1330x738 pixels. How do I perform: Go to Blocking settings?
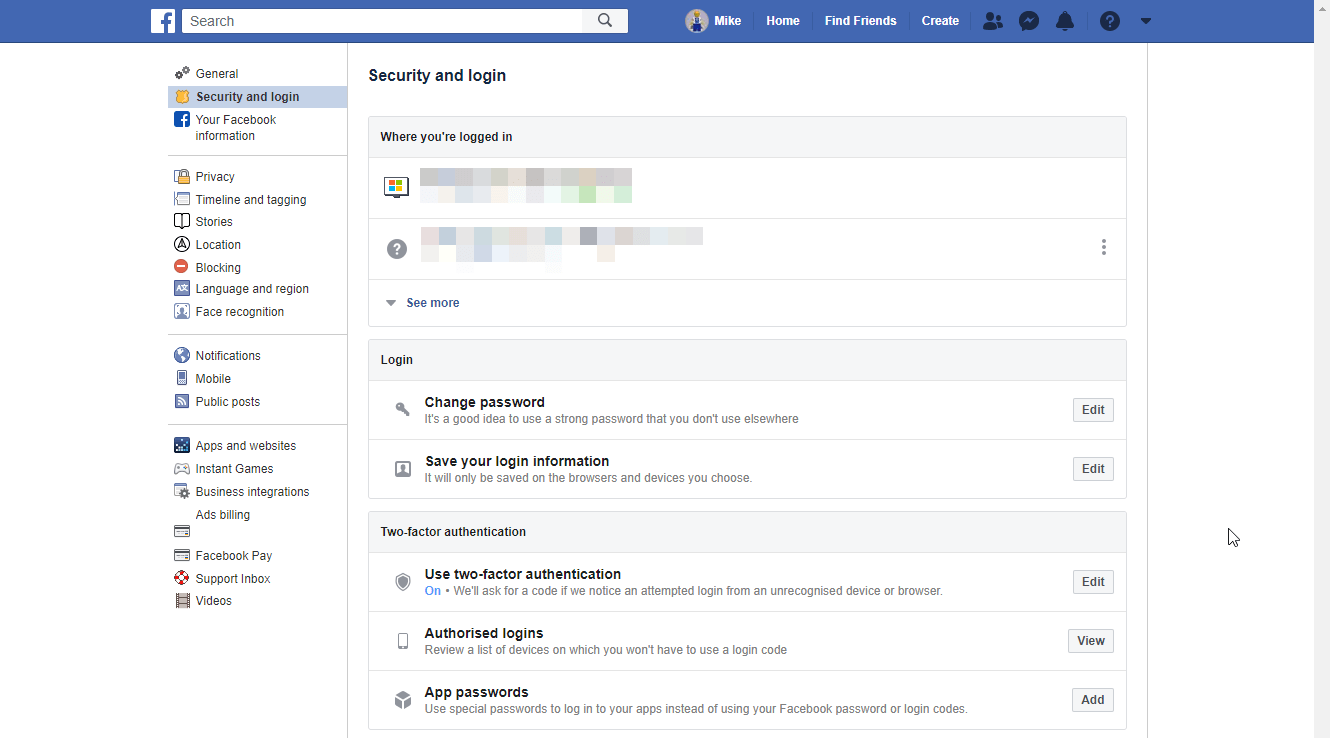point(218,268)
